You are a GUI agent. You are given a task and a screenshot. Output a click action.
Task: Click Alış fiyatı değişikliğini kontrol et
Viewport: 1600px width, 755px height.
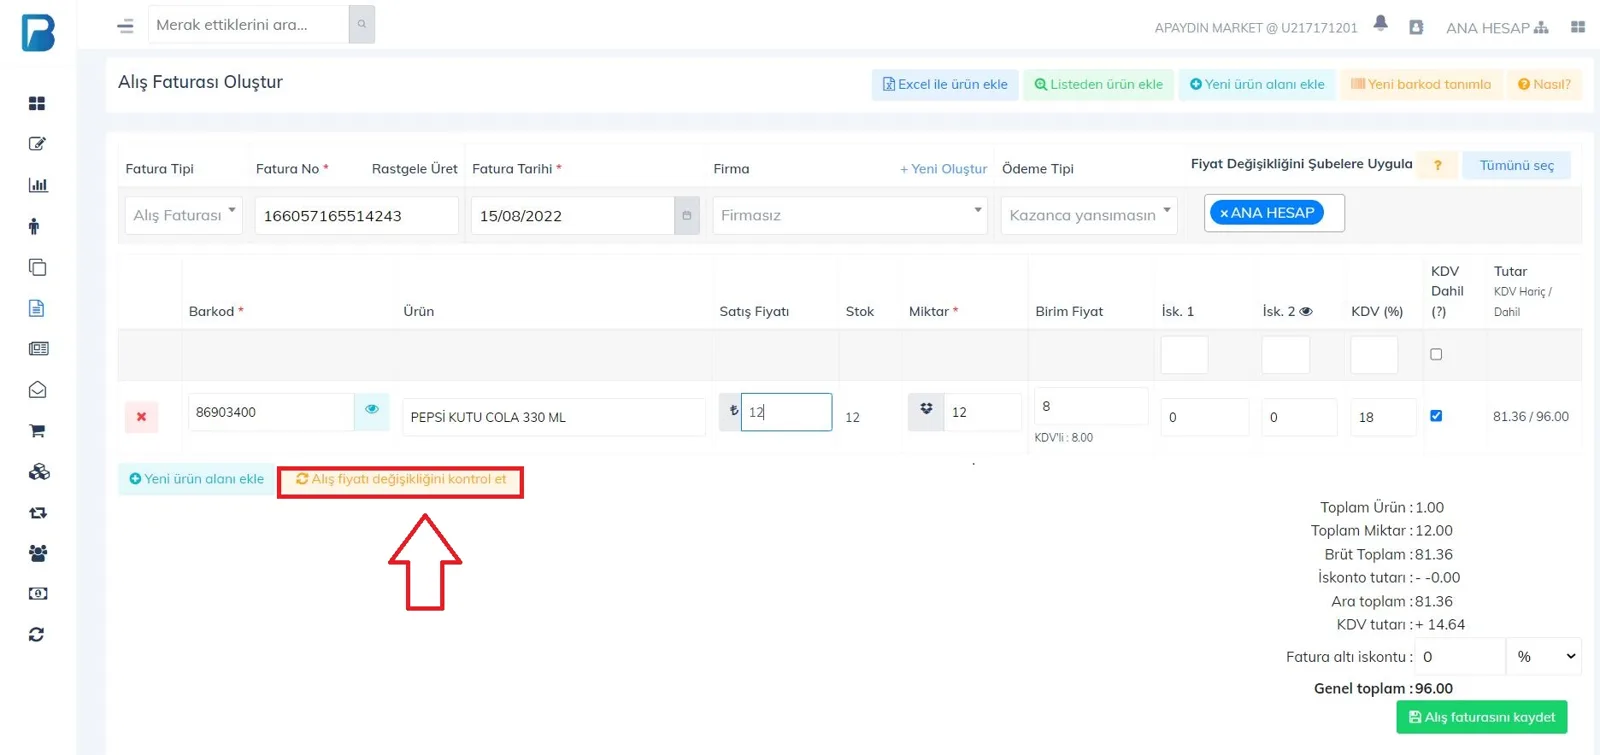(x=401, y=479)
